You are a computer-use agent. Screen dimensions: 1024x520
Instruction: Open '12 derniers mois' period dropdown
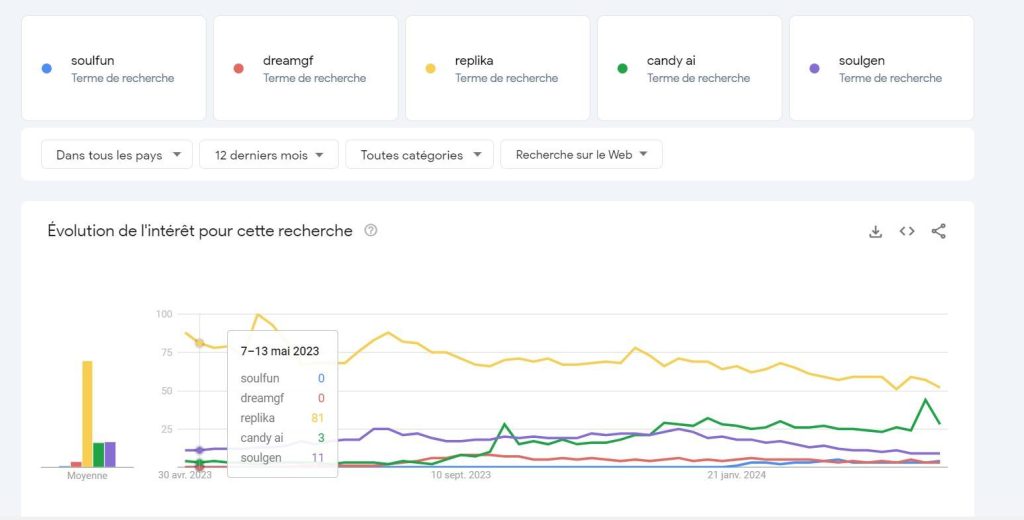coord(269,155)
